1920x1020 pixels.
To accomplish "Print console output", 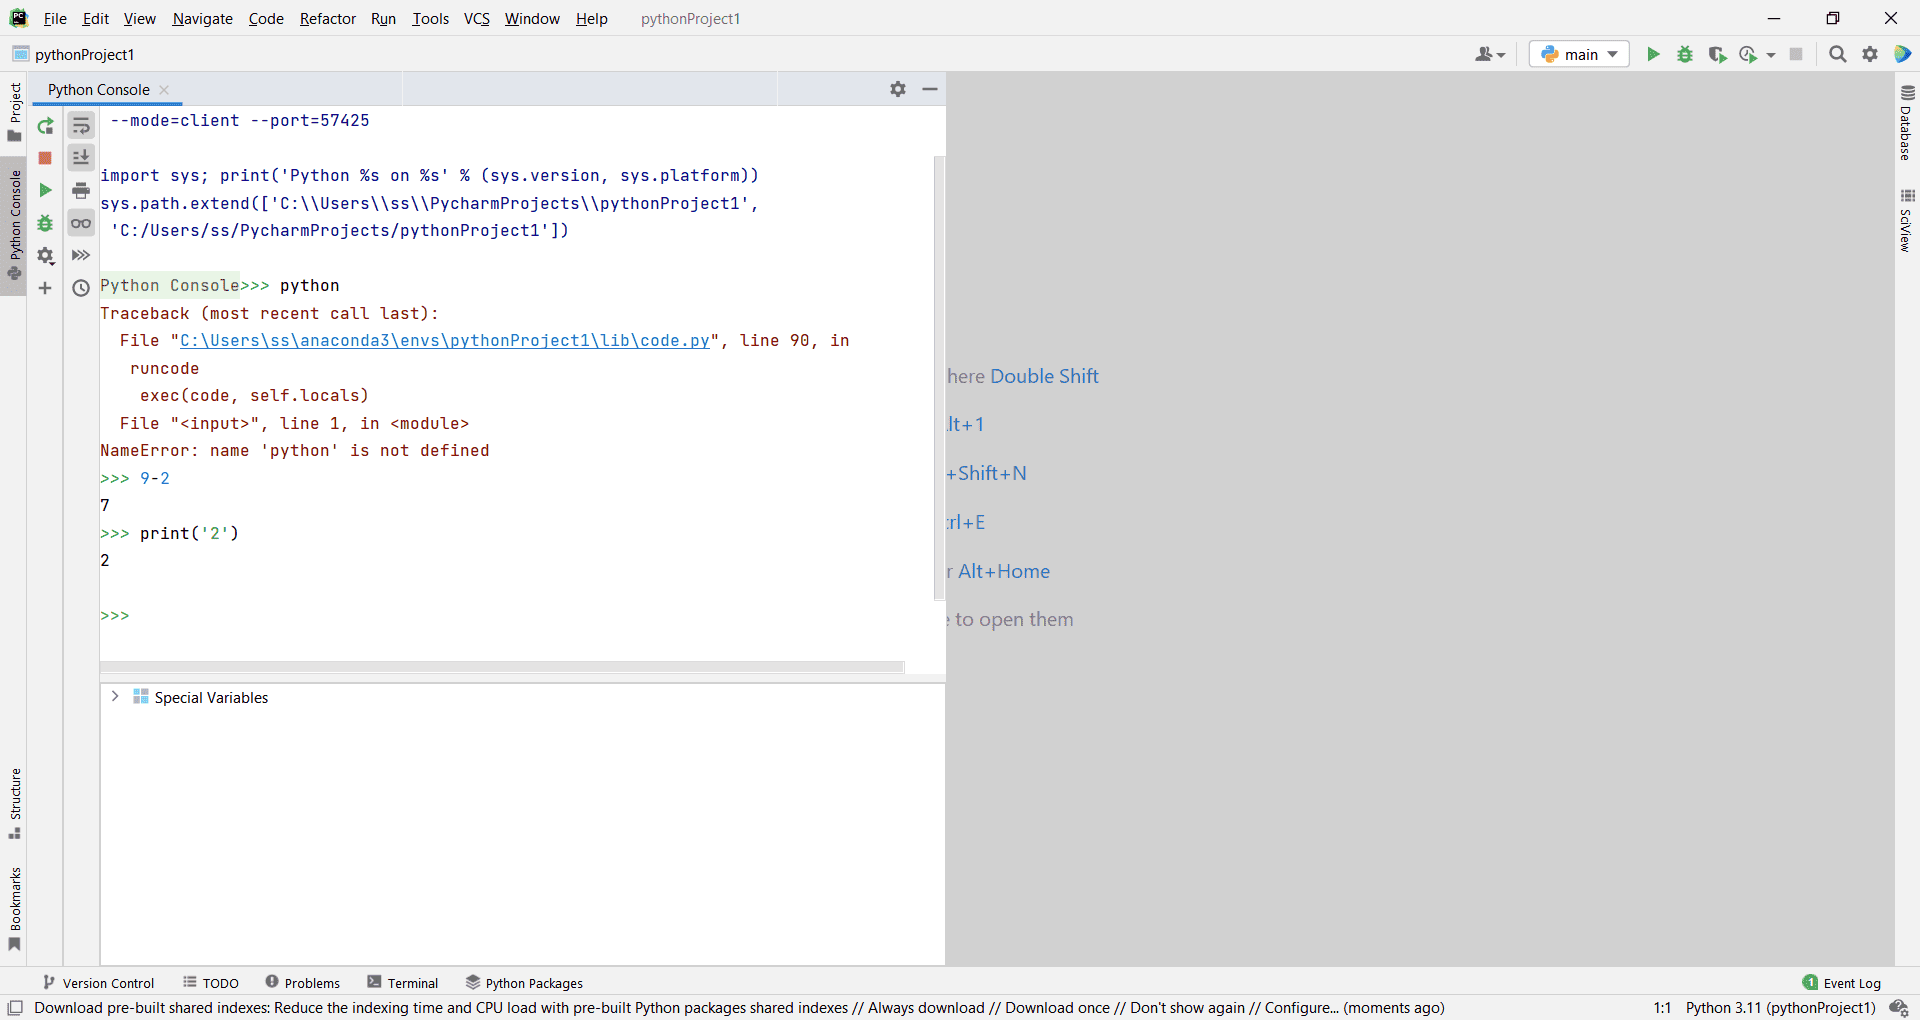I will point(81,190).
